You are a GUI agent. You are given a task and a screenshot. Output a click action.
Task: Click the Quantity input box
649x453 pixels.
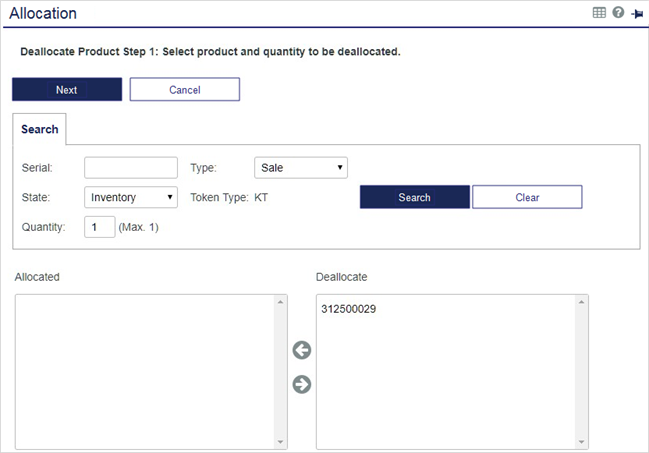tap(99, 227)
